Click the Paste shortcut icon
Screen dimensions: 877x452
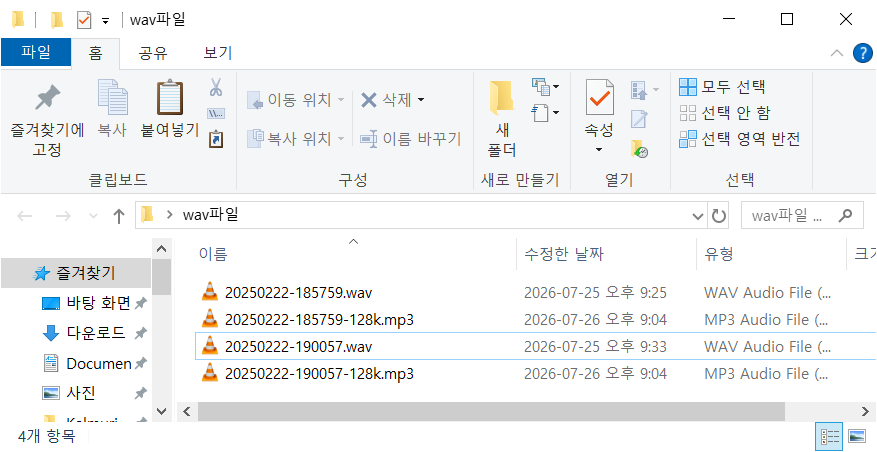216,139
